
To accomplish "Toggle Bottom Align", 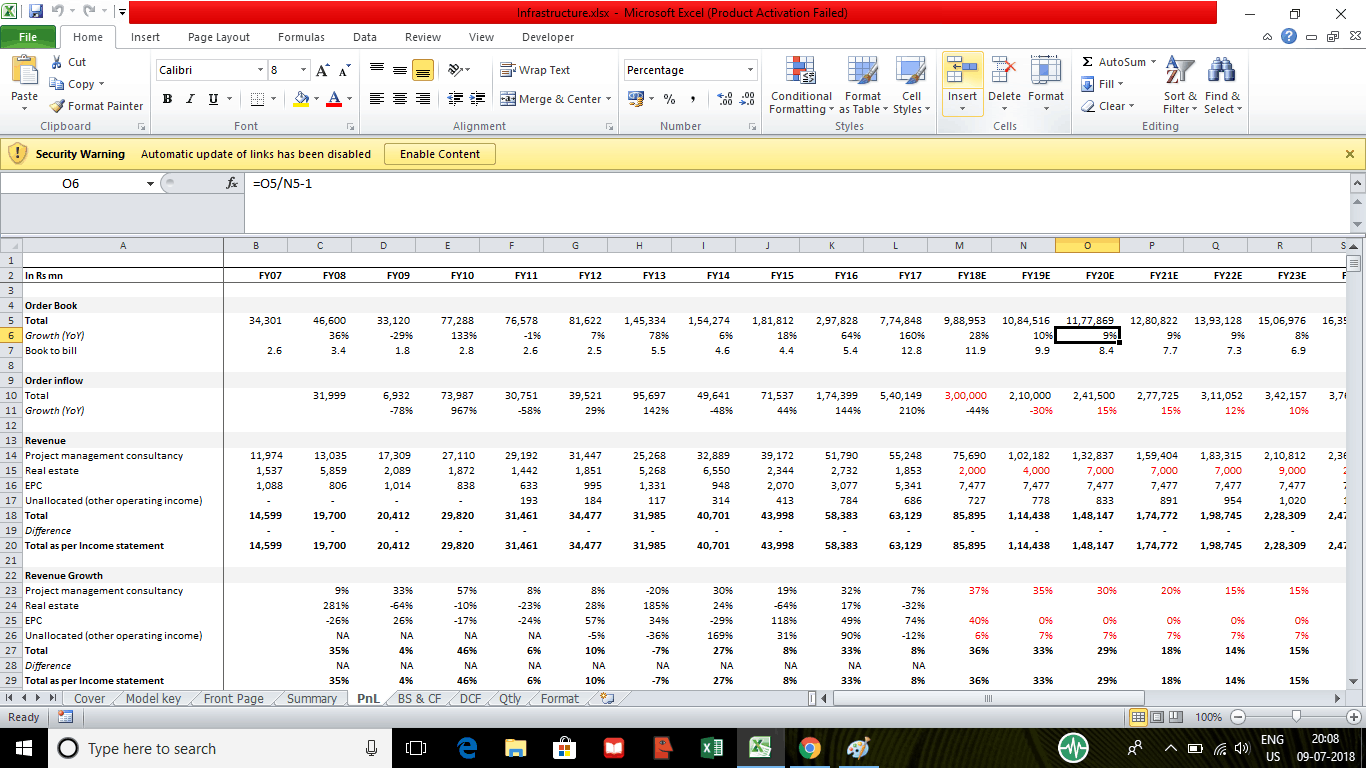I will pos(422,70).
